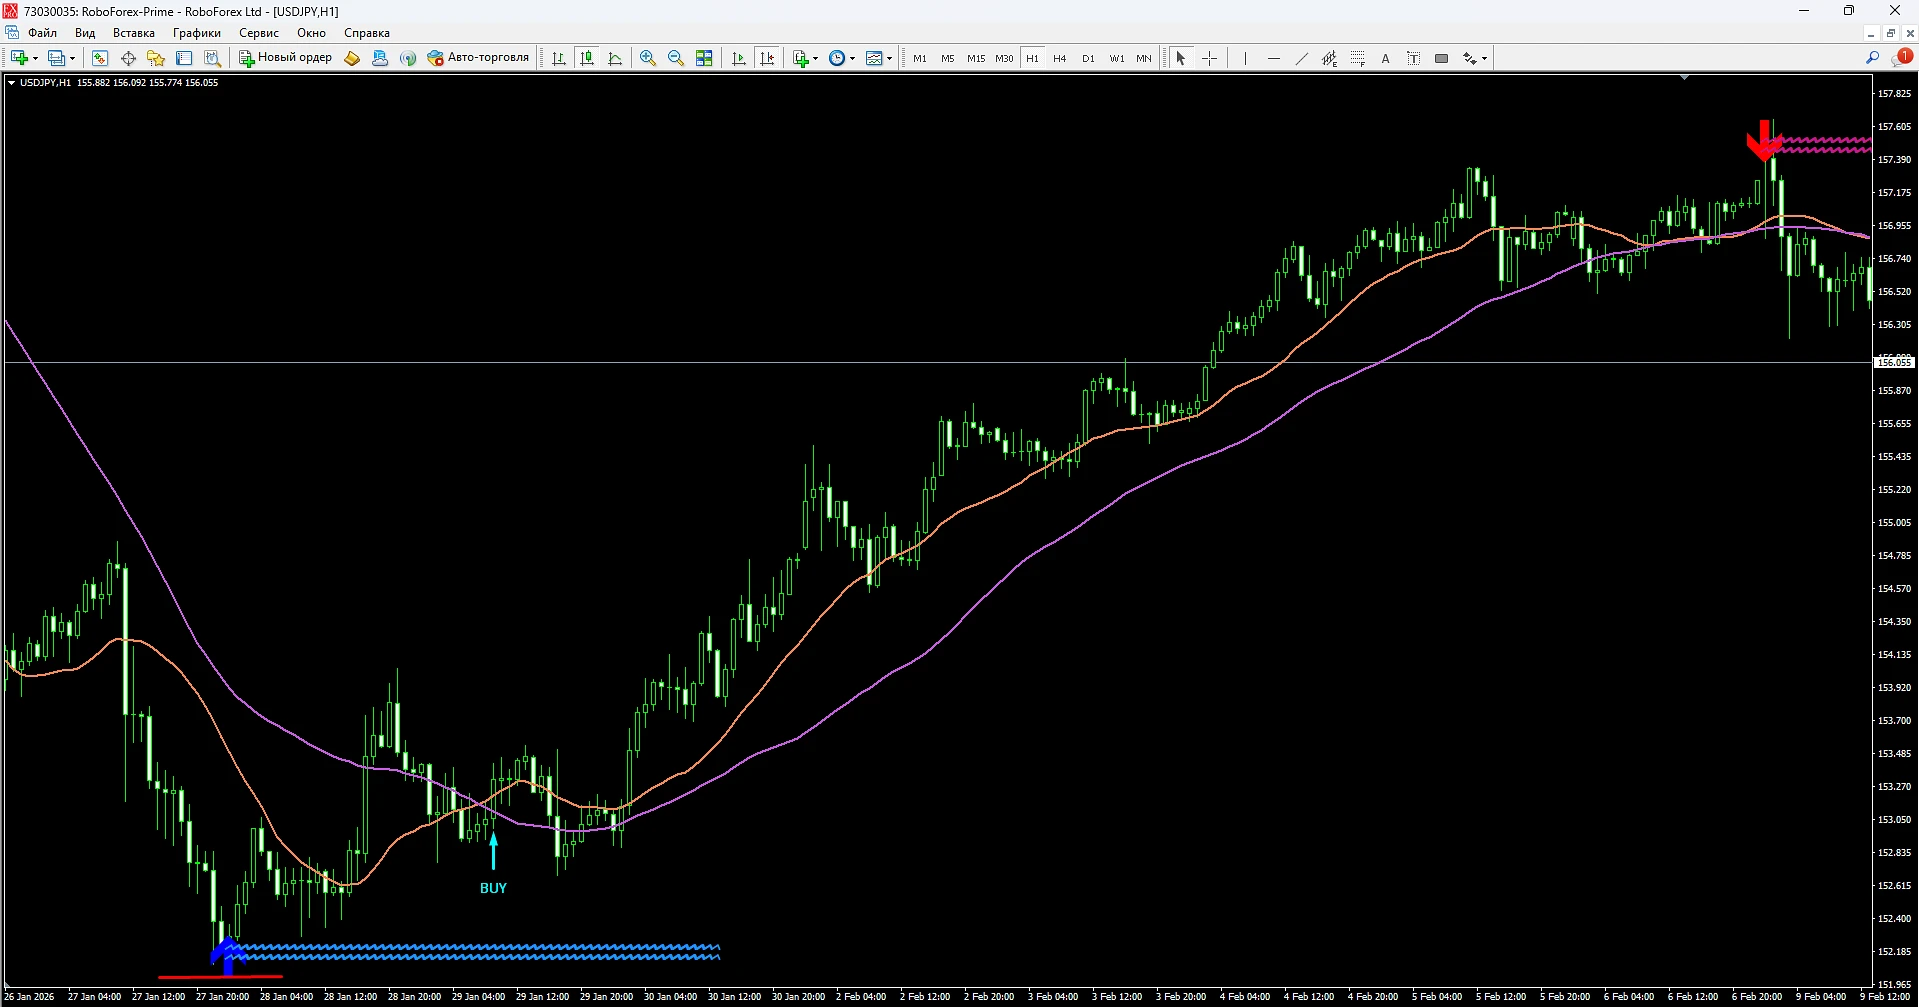This screenshot has width=1919, height=1007.
Task: Click the Новый ордер button
Action: [285, 58]
